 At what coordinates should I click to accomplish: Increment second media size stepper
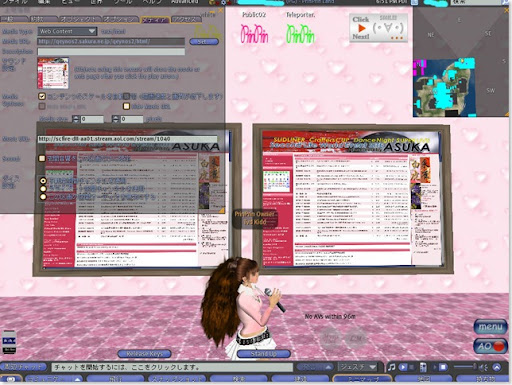coord(115,117)
